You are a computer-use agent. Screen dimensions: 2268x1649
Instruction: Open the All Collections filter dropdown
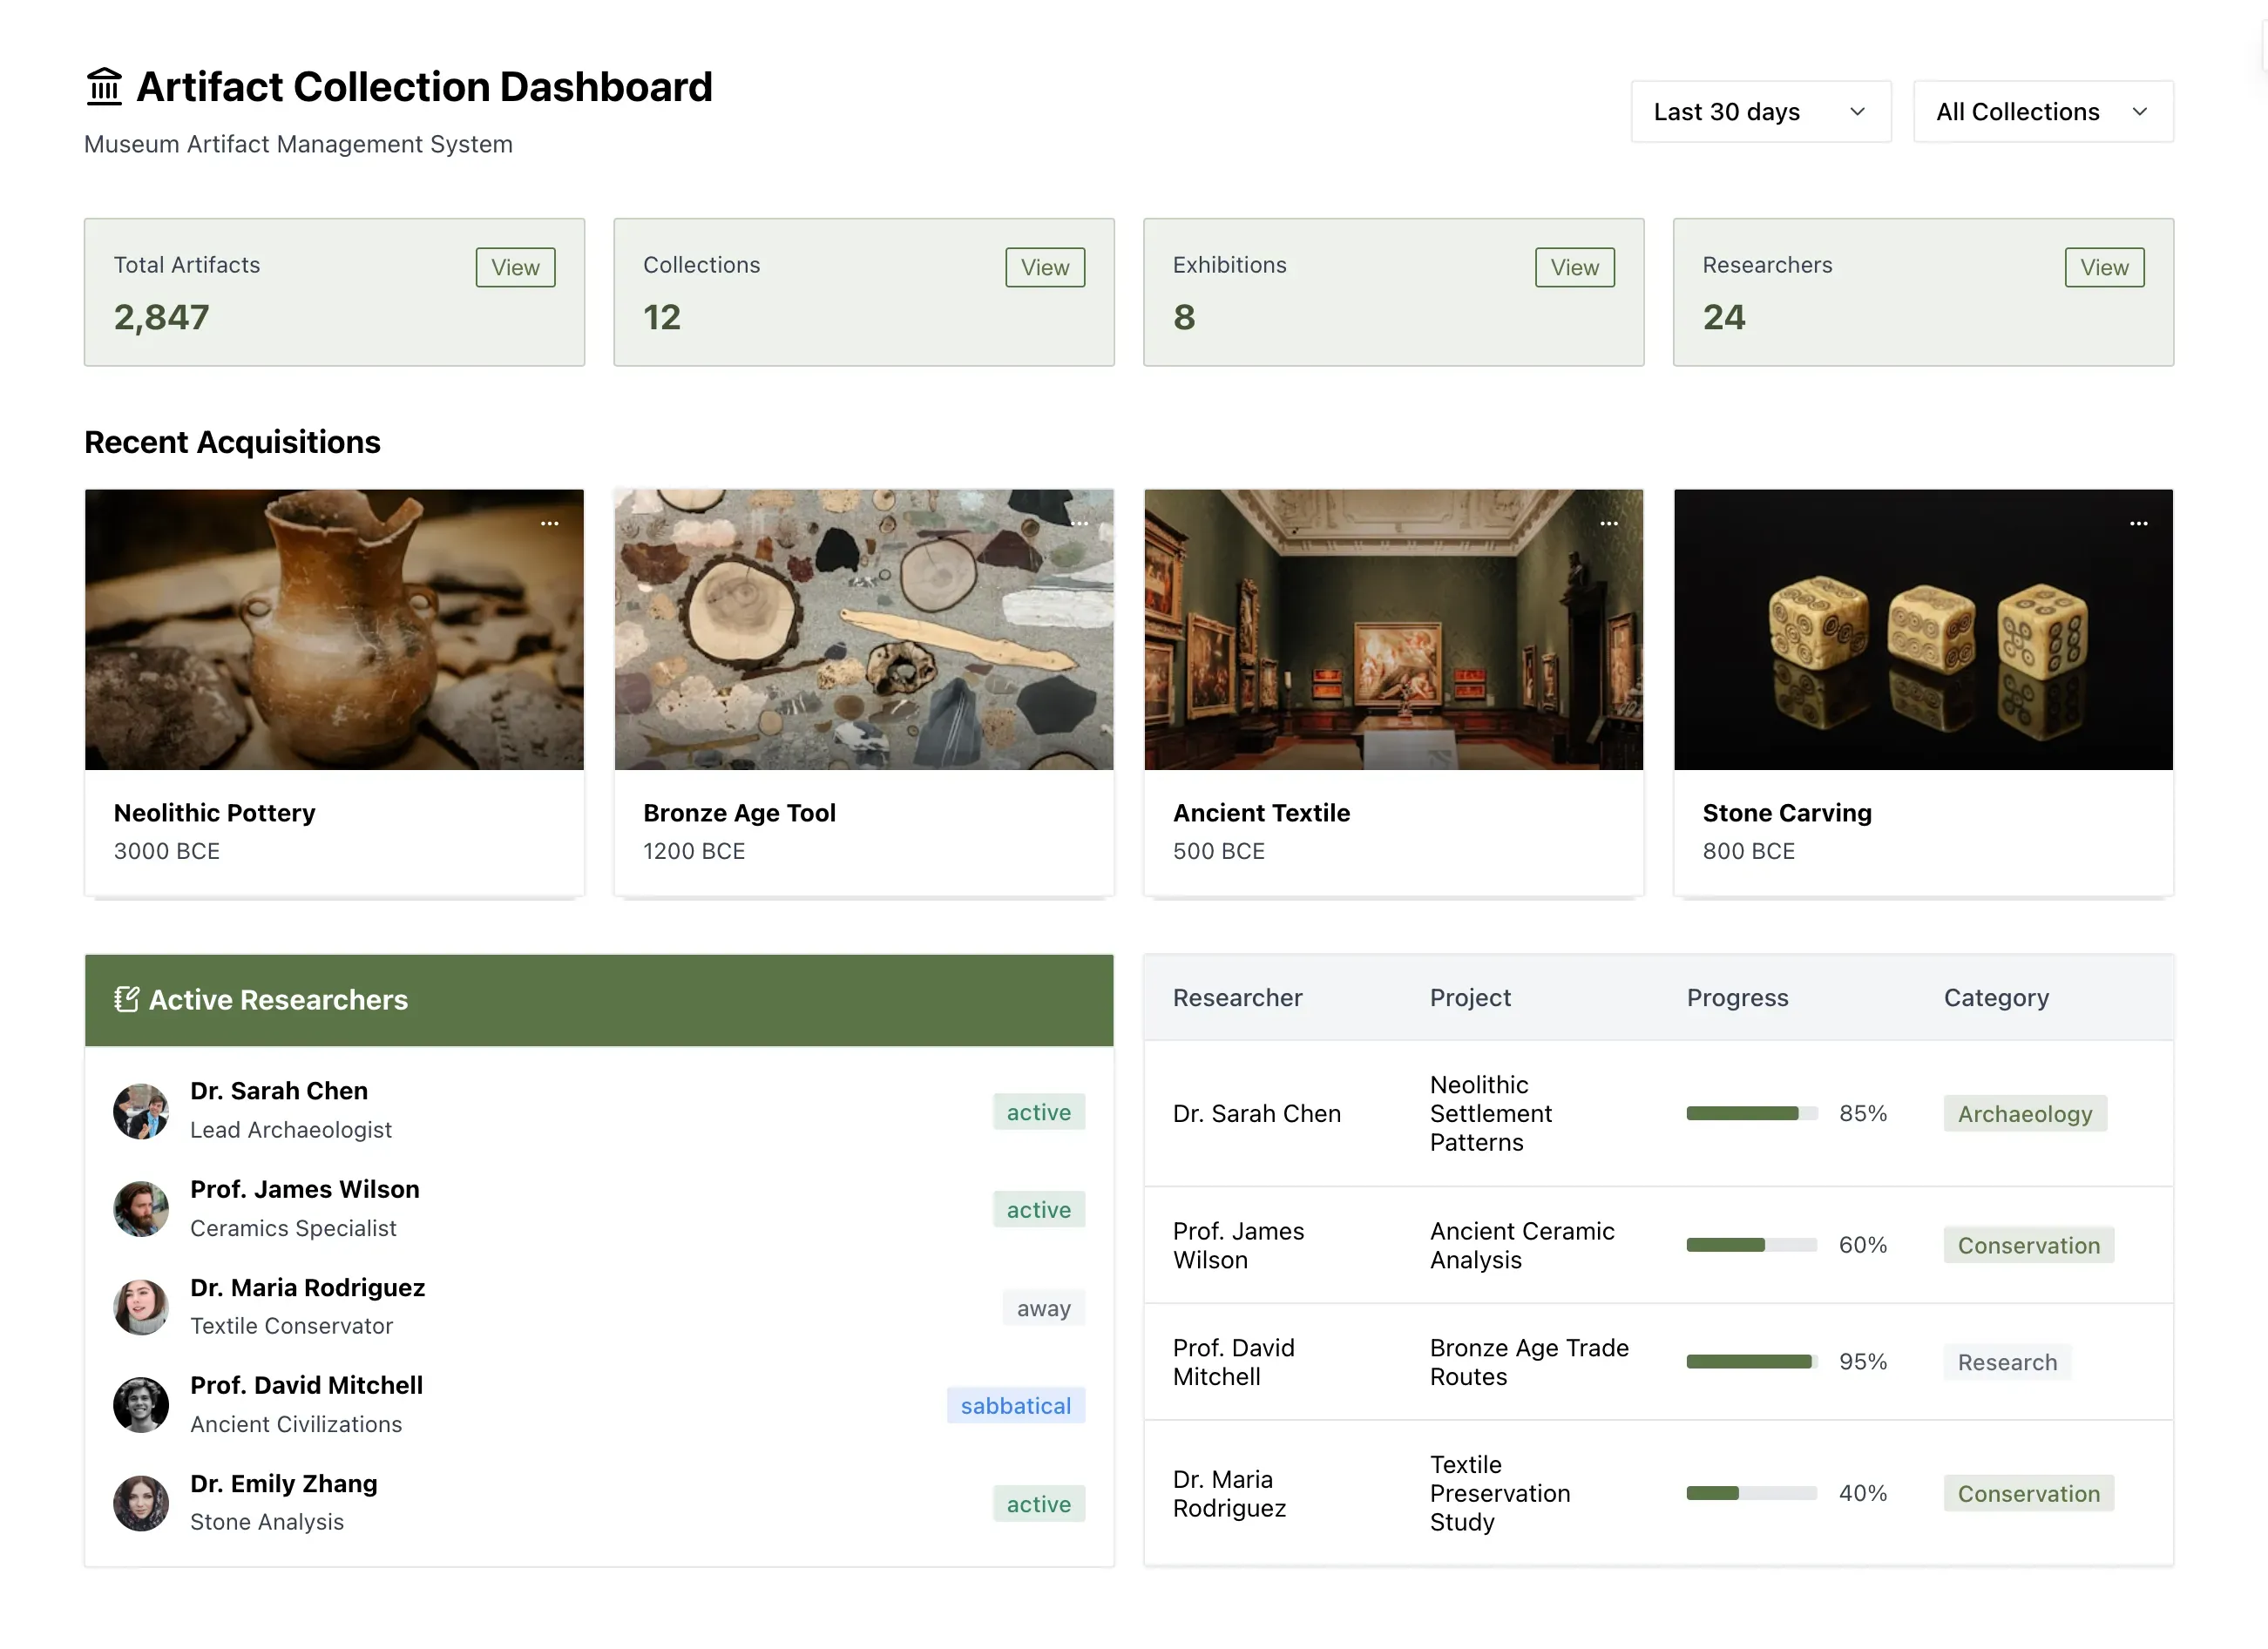[2042, 112]
